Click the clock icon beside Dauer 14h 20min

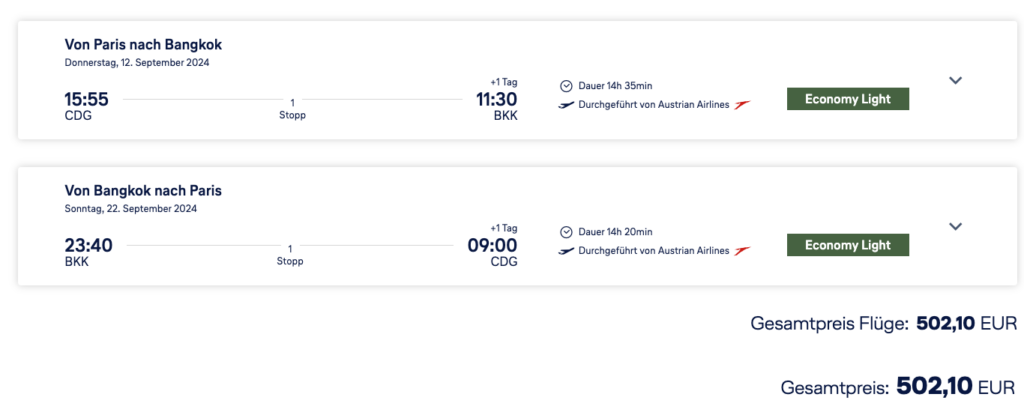point(566,232)
